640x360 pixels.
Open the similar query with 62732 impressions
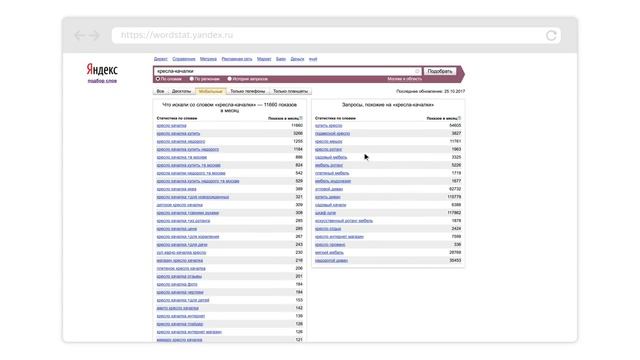(x=329, y=189)
